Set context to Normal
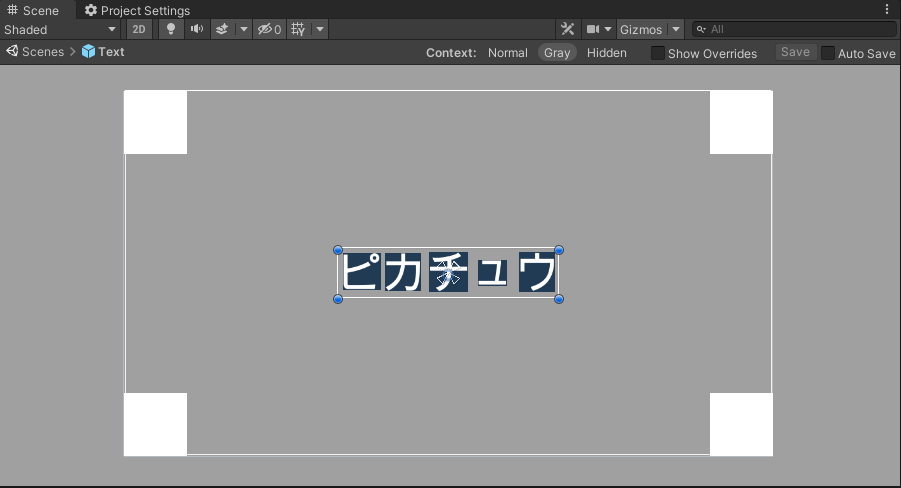This screenshot has width=901, height=488. coord(507,53)
